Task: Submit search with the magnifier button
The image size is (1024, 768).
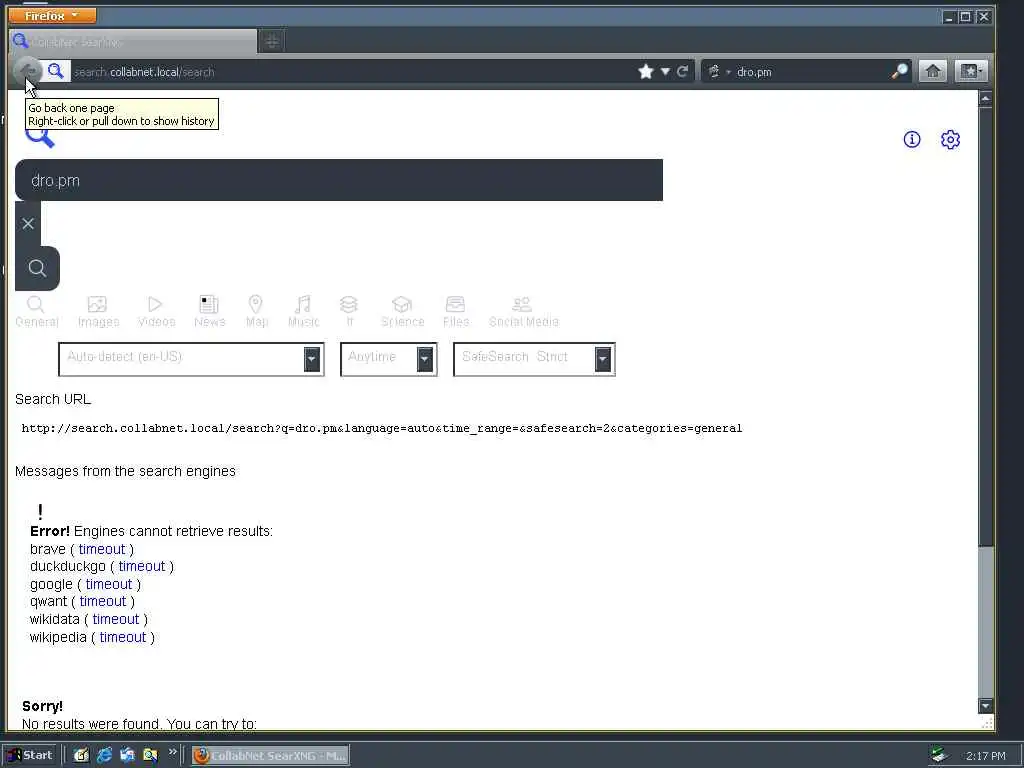Action: 37,268
